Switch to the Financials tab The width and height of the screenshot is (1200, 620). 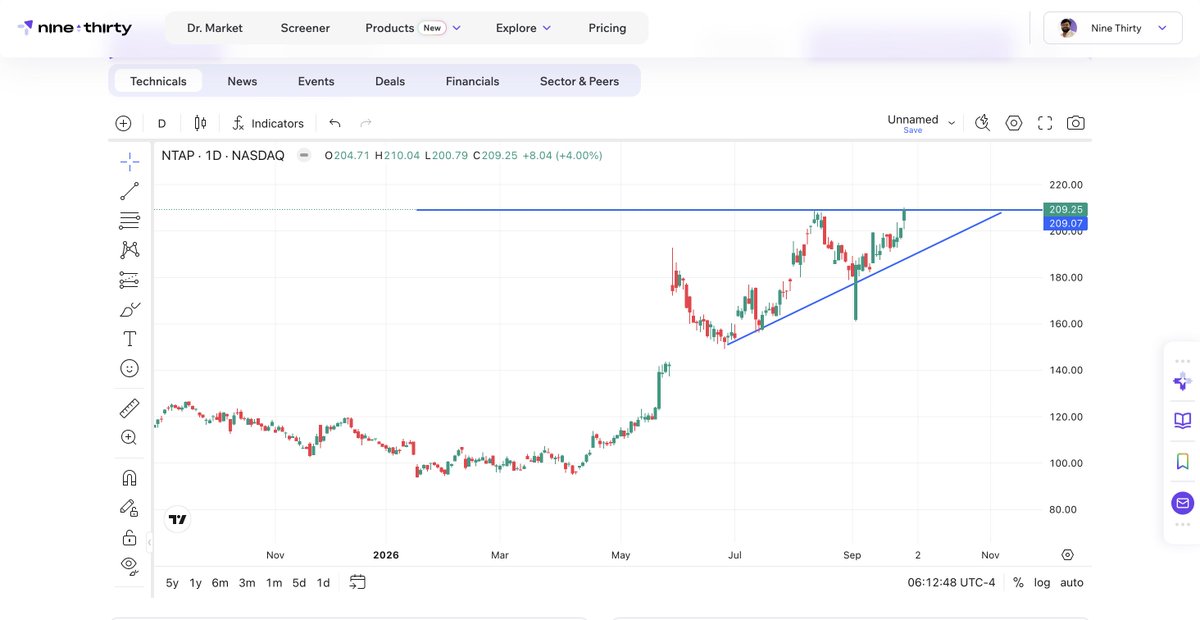(472, 81)
